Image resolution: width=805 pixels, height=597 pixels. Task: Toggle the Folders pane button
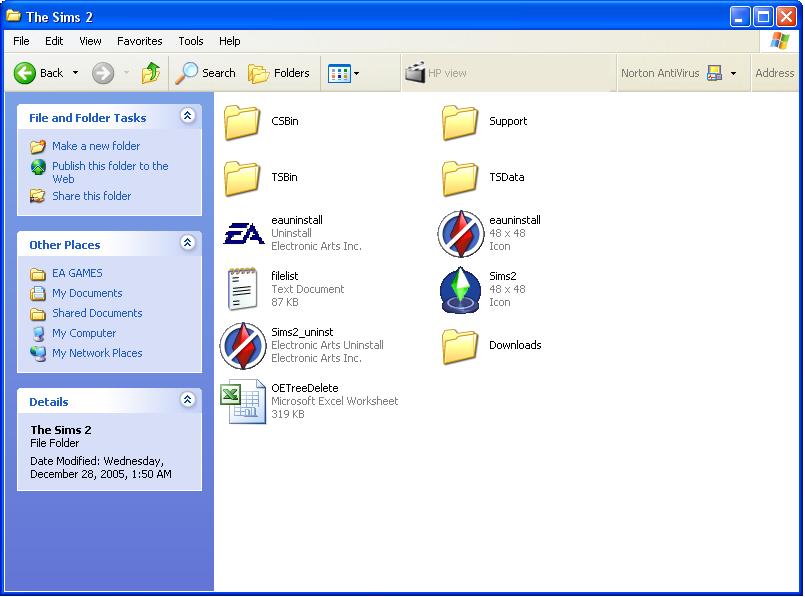point(279,73)
